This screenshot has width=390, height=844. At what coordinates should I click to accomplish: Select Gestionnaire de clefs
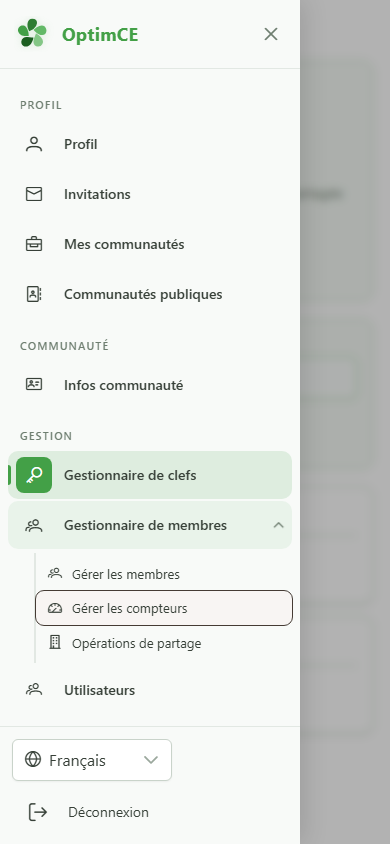click(150, 475)
